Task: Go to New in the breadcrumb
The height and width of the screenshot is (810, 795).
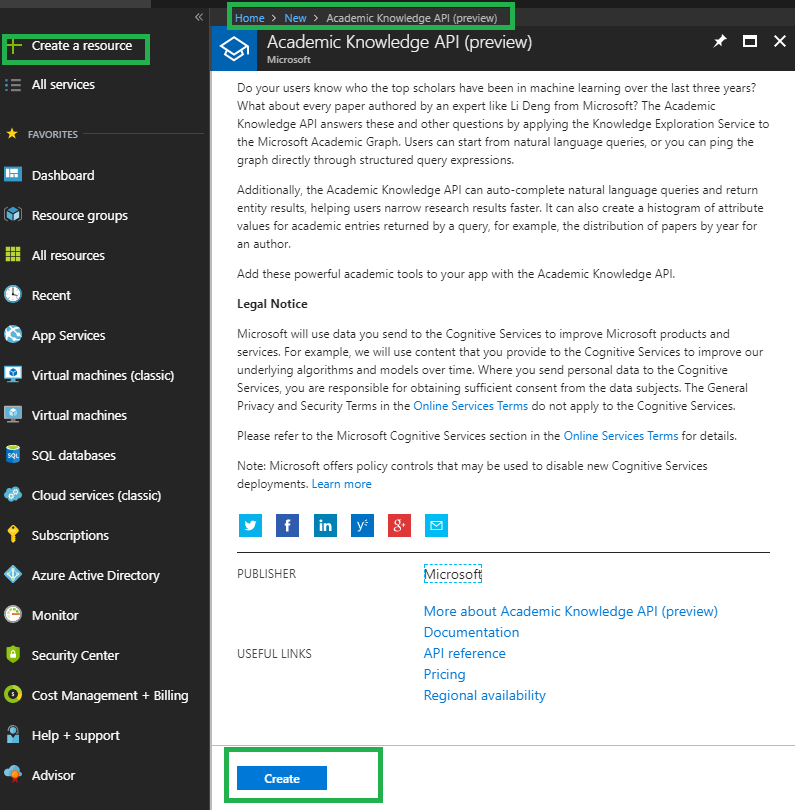Action: coord(295,18)
